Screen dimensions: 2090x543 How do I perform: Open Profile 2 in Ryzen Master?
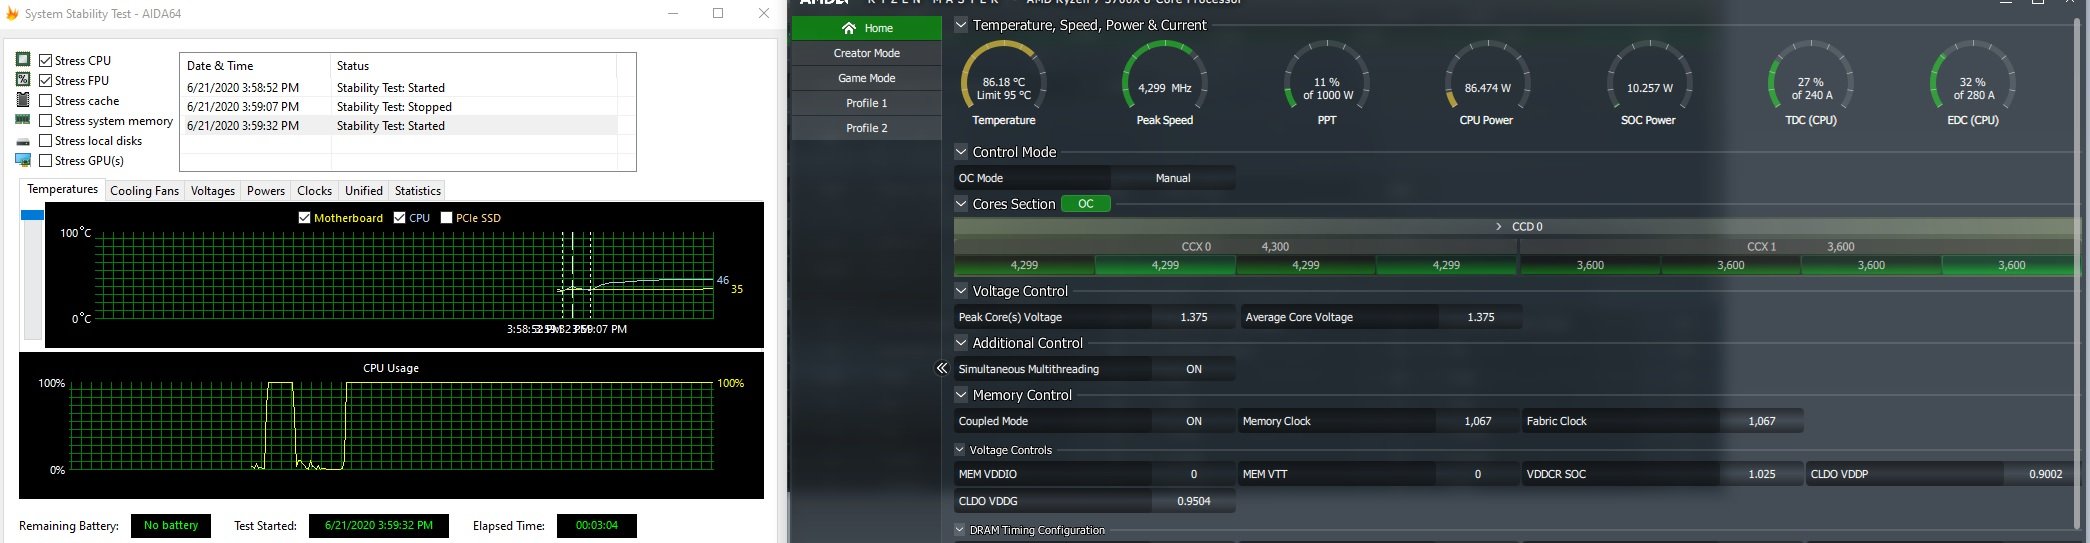(x=867, y=128)
